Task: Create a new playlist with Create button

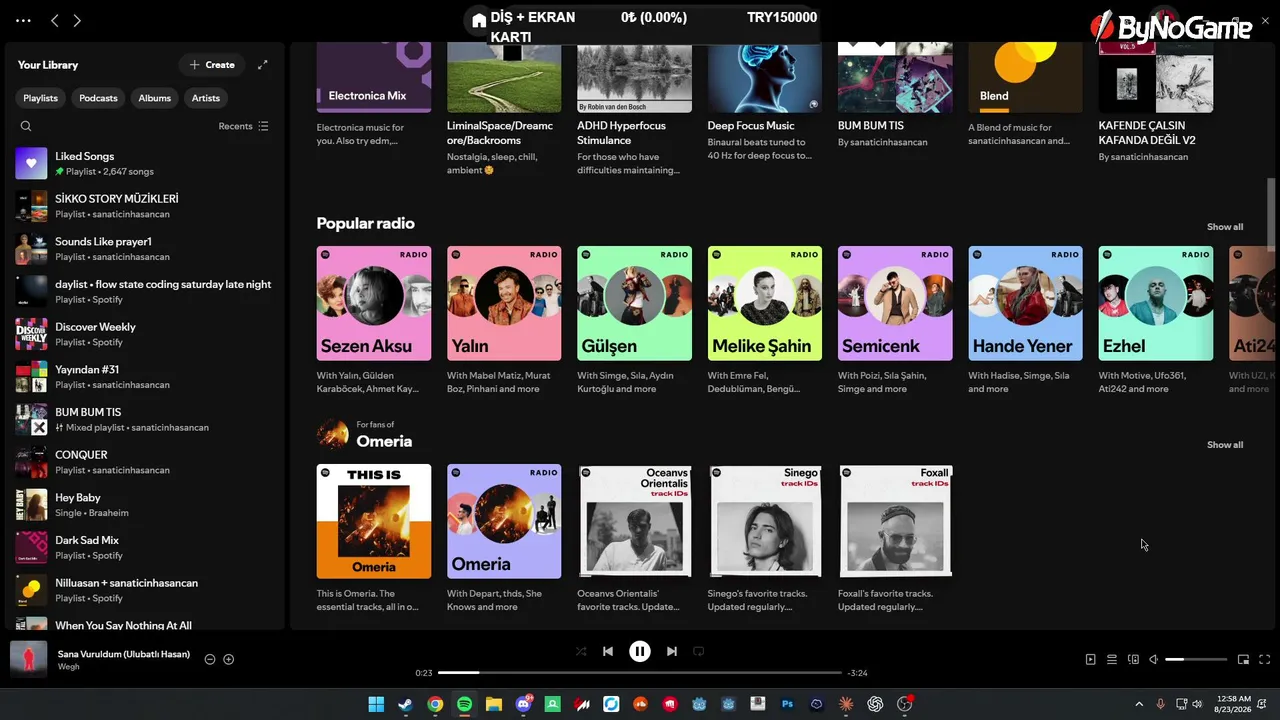Action: pos(212,65)
